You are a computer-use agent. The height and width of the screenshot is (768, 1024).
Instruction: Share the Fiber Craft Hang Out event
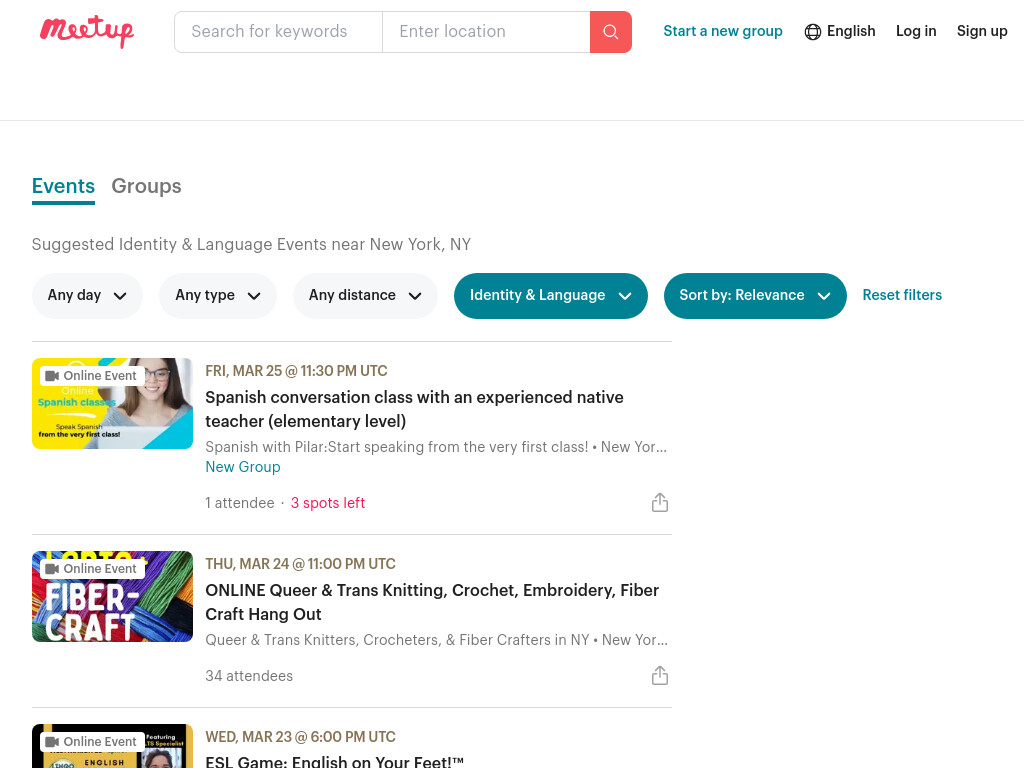coord(660,676)
